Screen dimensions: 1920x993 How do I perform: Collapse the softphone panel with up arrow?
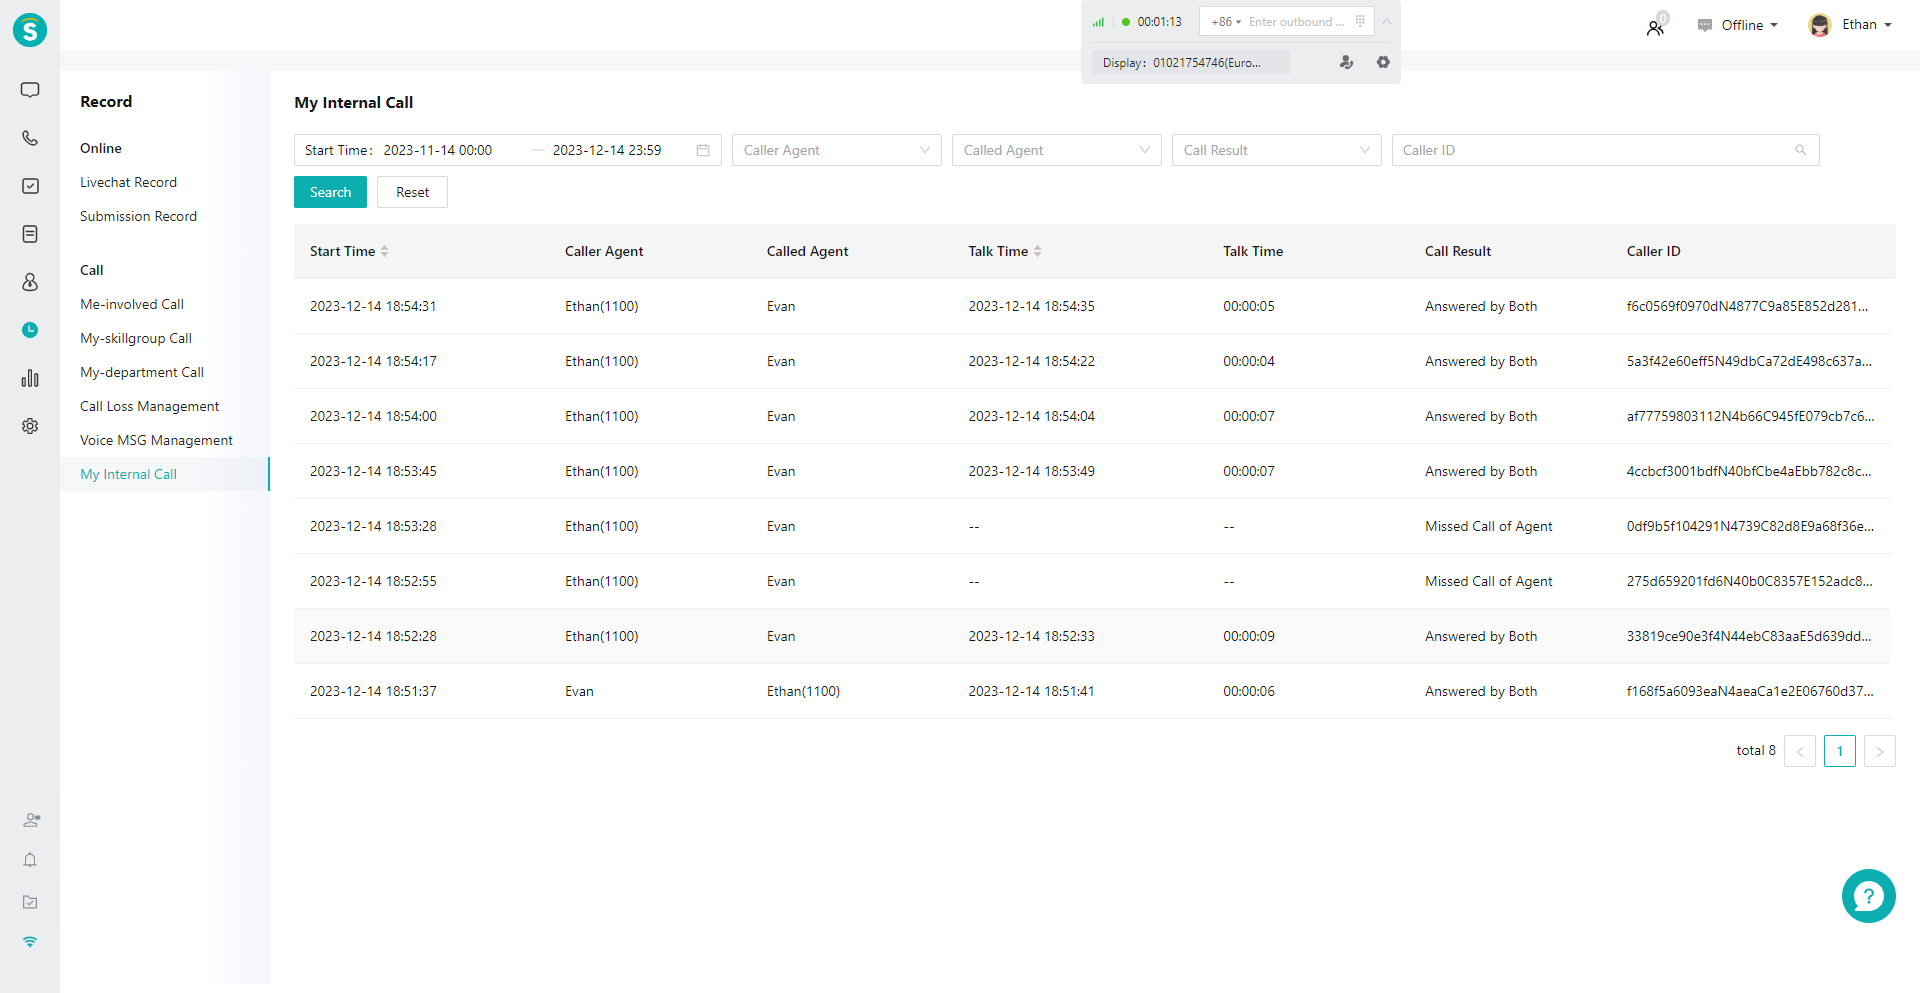[1387, 21]
